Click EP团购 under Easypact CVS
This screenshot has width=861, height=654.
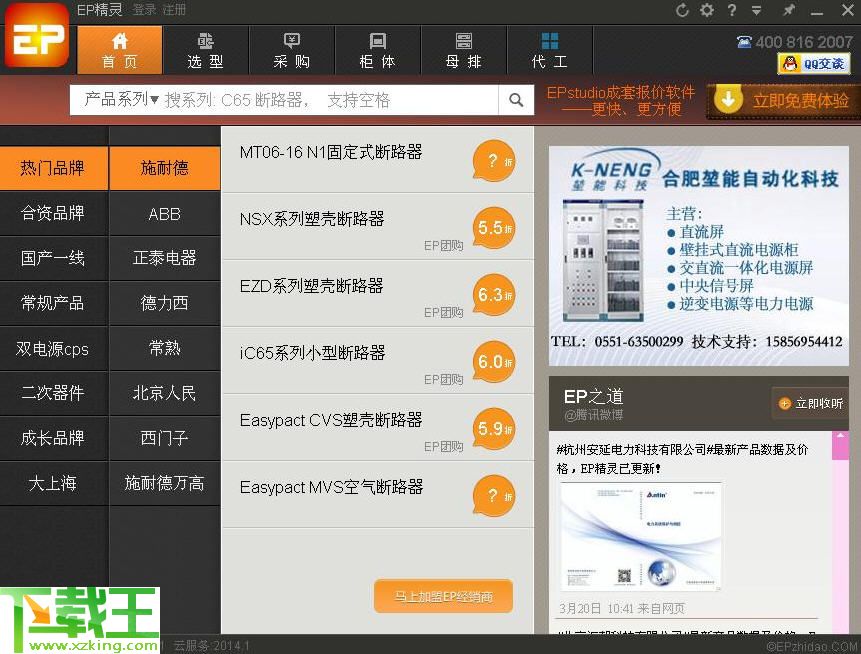pyautogui.click(x=444, y=446)
